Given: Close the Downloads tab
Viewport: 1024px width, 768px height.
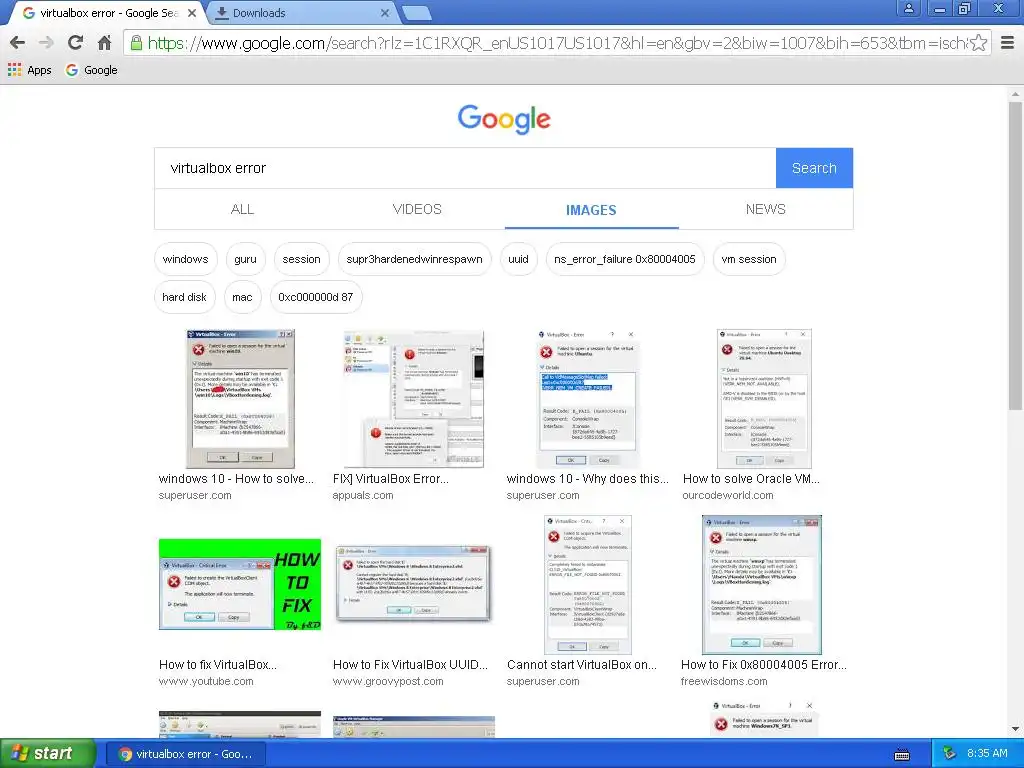Looking at the screenshot, I should click(385, 12).
